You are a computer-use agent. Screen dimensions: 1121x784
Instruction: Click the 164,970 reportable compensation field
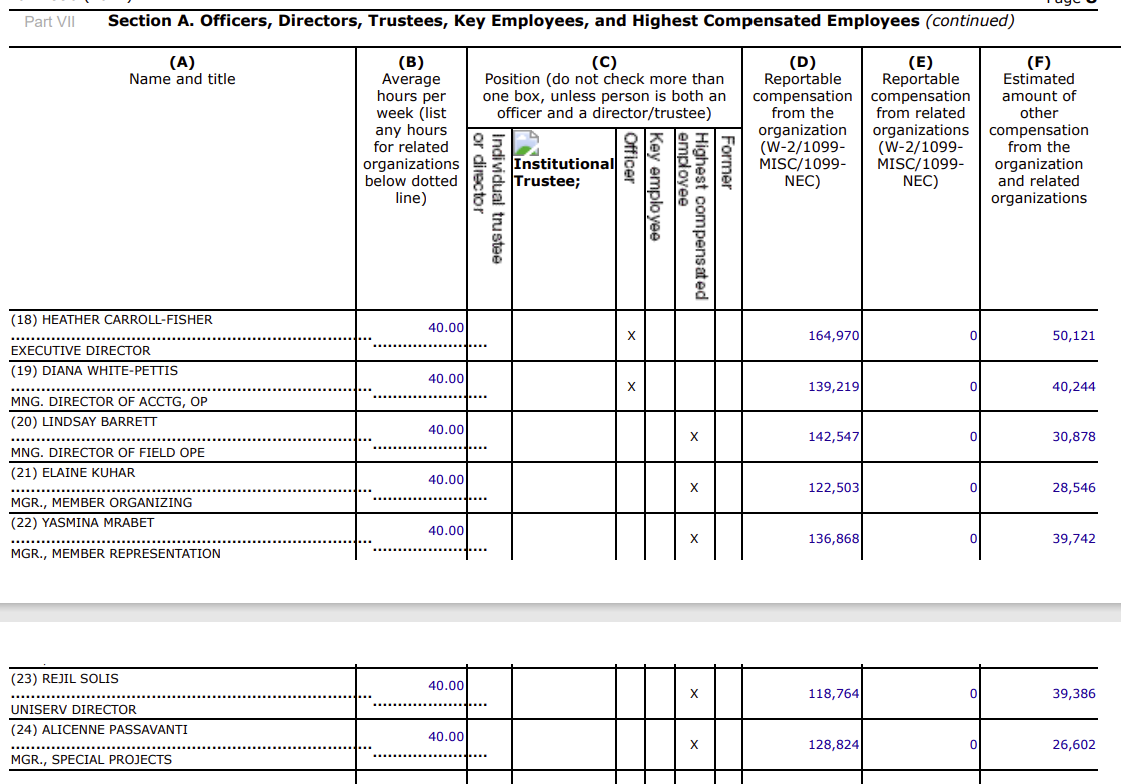coord(833,336)
